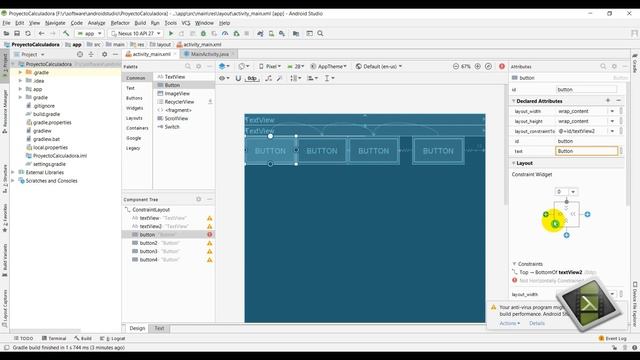Viewport: 640px width, 360px height.
Task: Toggle the TODO tool window button
Action: (24, 338)
